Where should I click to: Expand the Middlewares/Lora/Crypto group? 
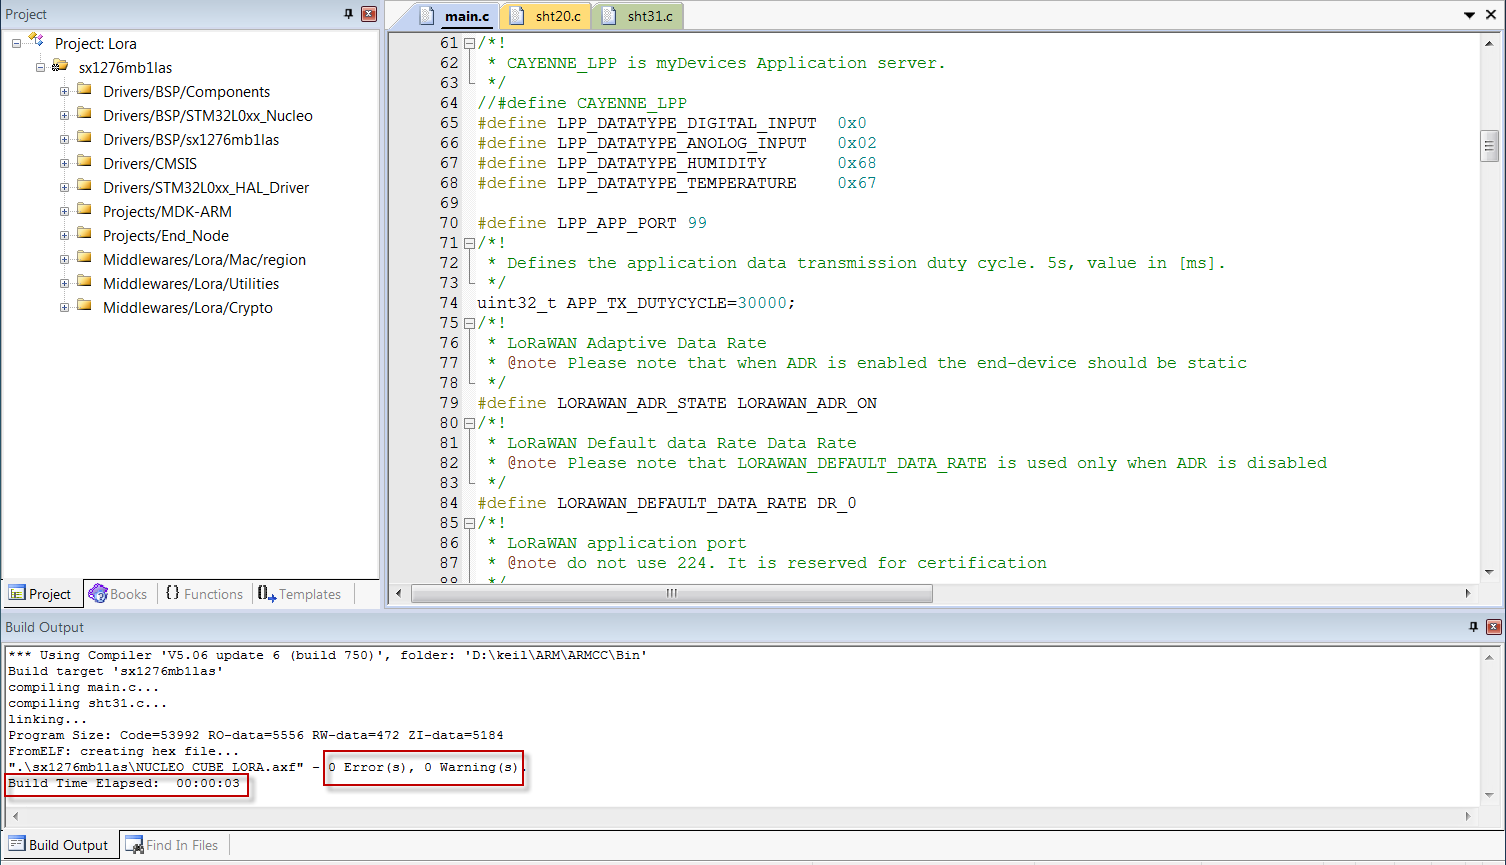(64, 308)
